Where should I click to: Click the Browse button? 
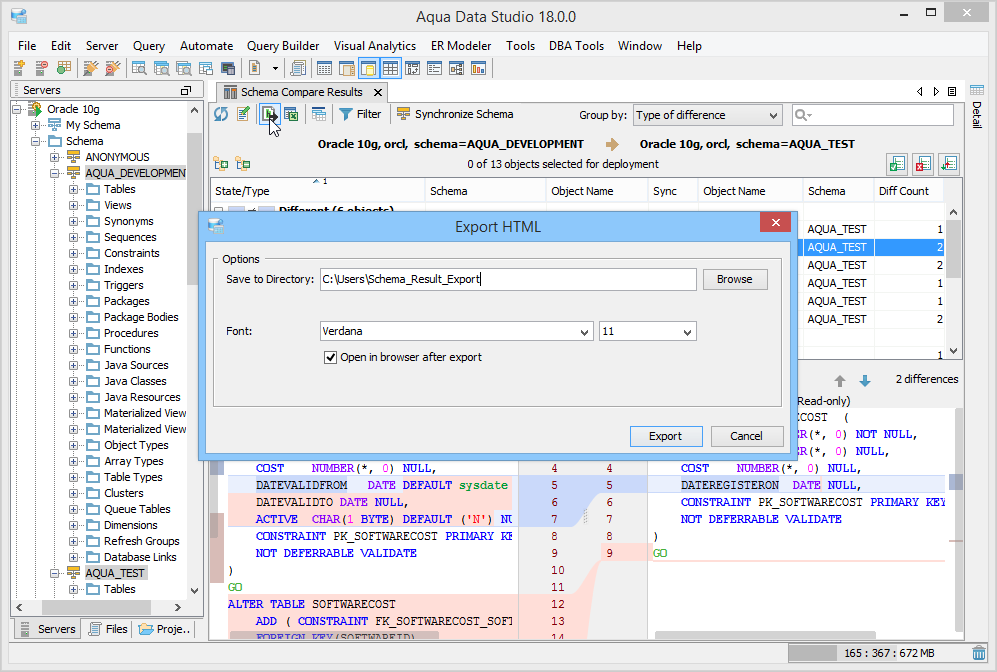coord(734,279)
